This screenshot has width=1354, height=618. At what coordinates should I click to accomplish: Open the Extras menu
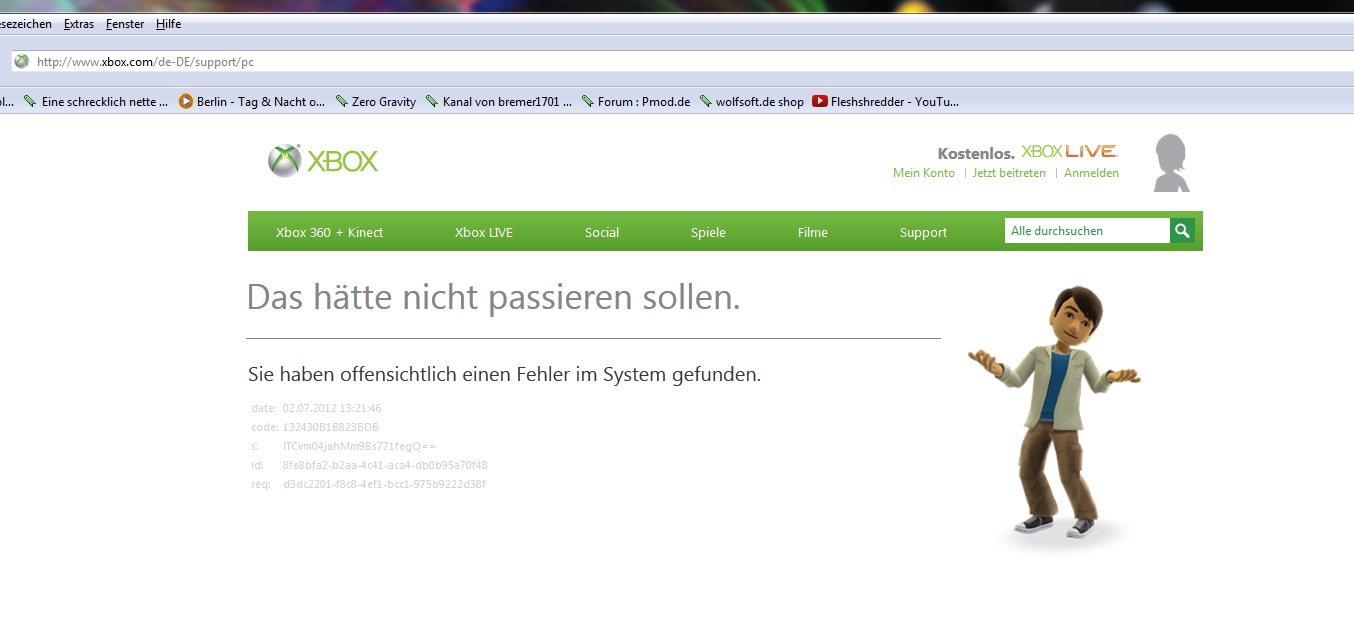click(x=78, y=24)
